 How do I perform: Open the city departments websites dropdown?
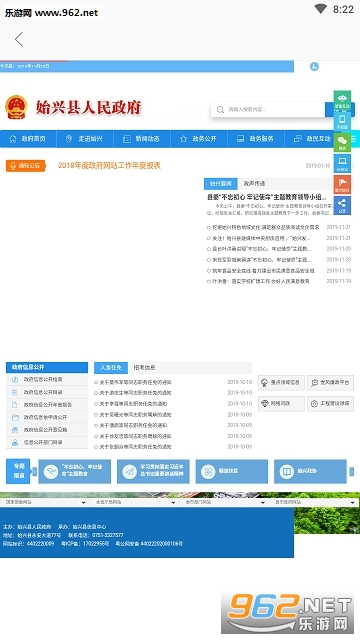(224, 502)
